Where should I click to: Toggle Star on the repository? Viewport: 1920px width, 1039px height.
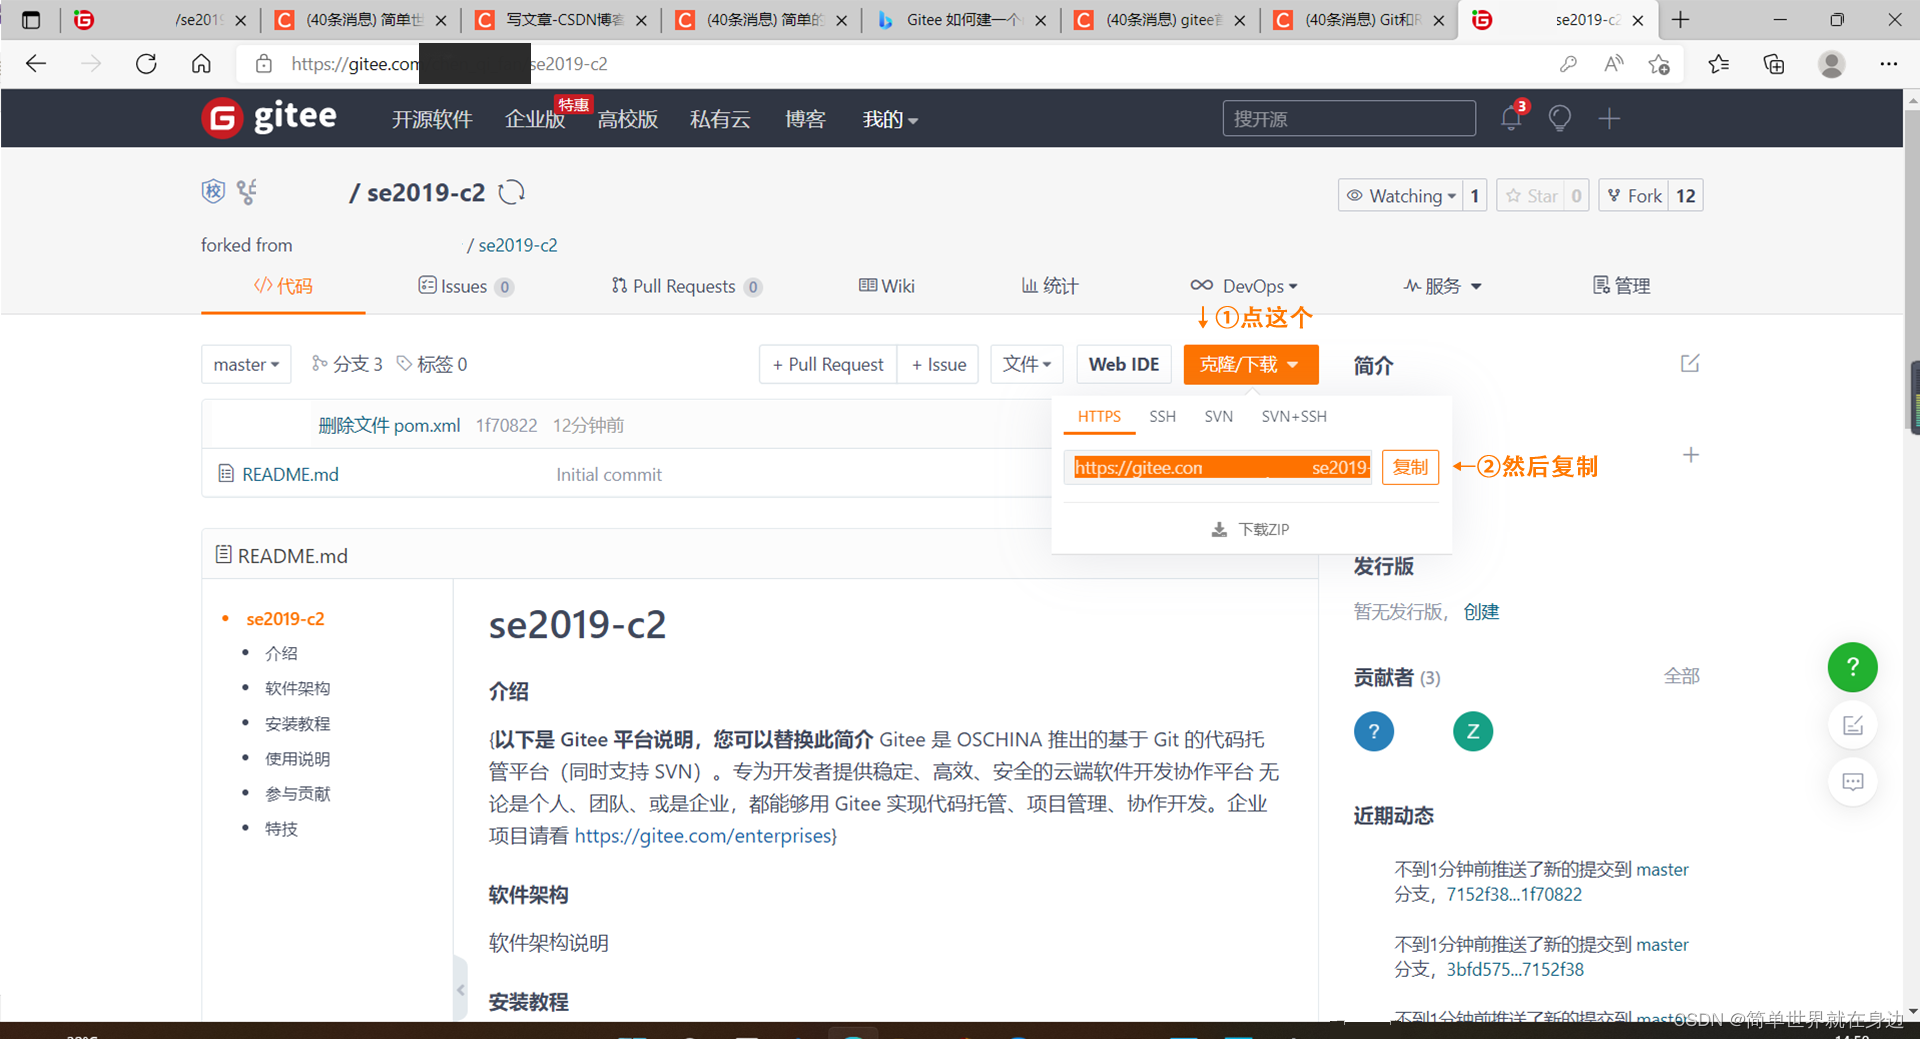1532,195
